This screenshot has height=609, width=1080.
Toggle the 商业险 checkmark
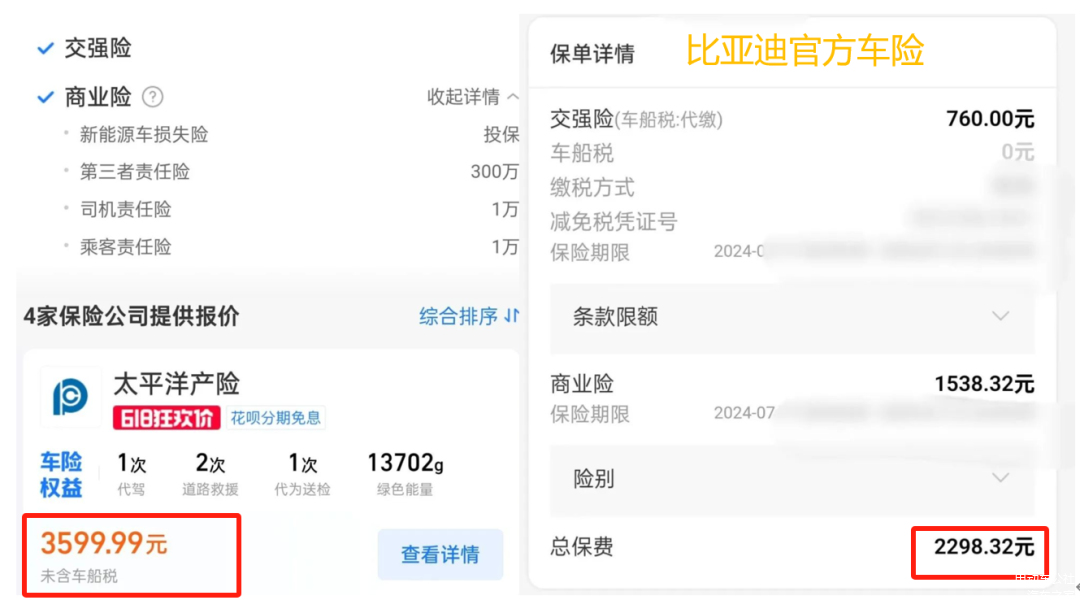[45, 97]
